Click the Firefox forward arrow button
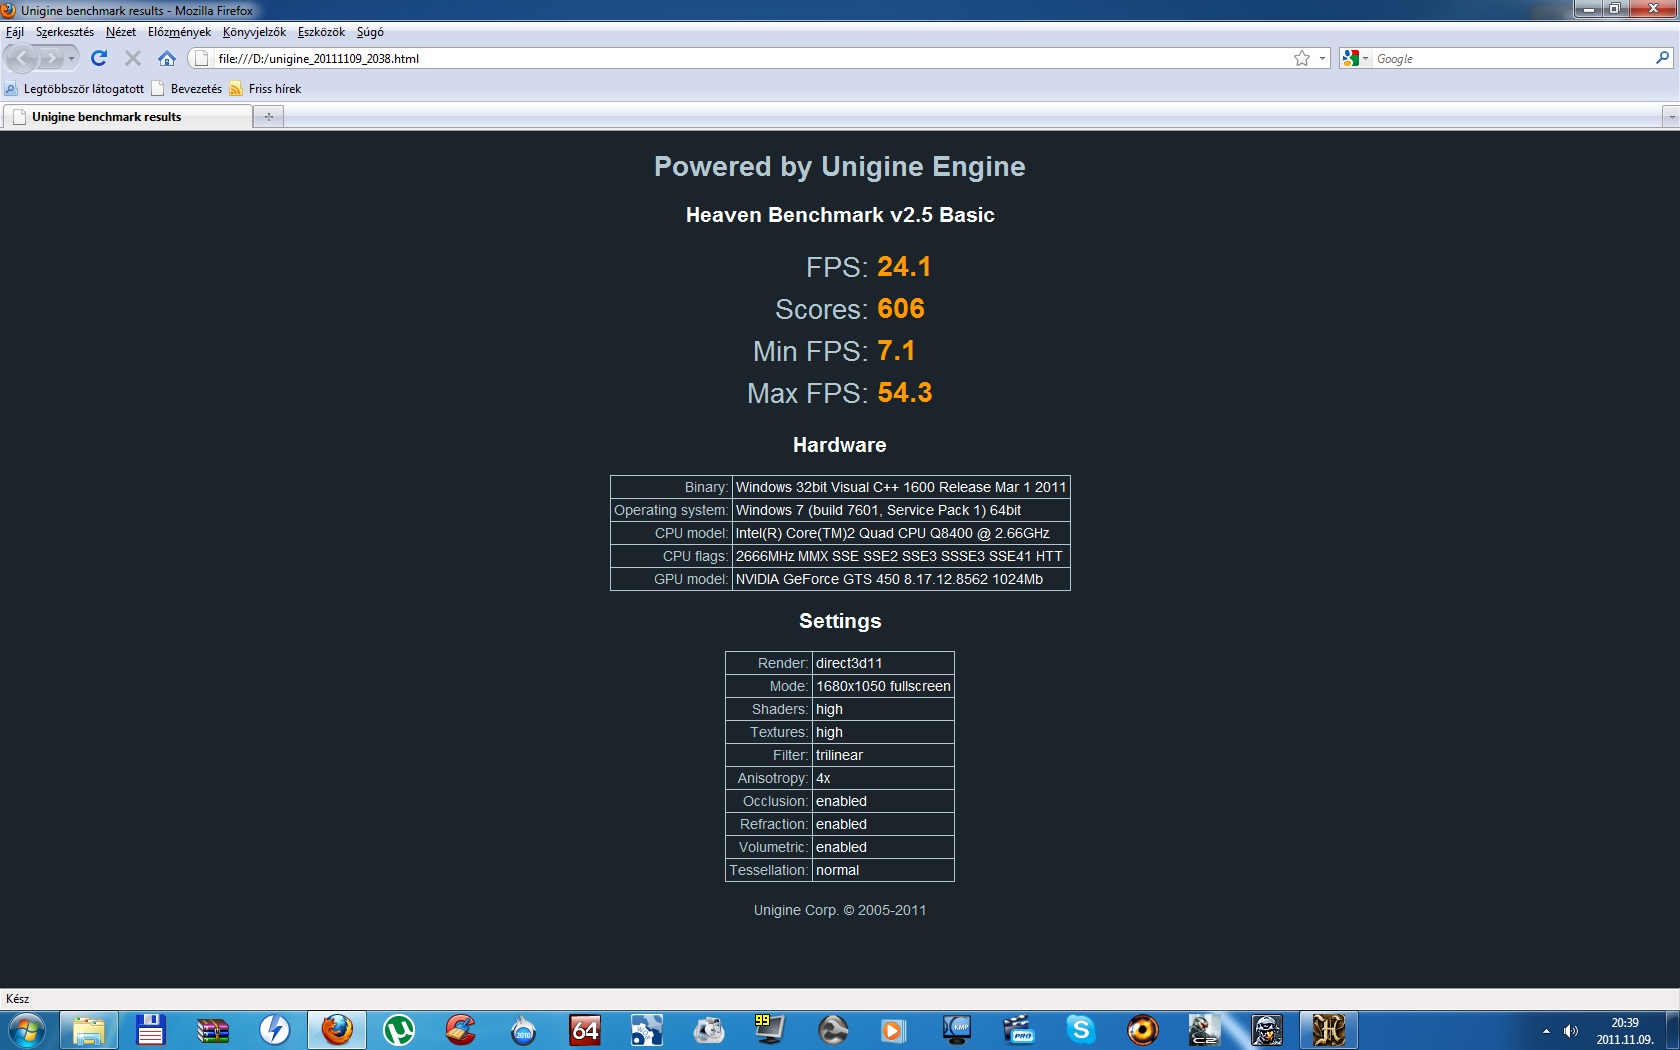Screen dimensions: 1680x1050 coord(51,58)
